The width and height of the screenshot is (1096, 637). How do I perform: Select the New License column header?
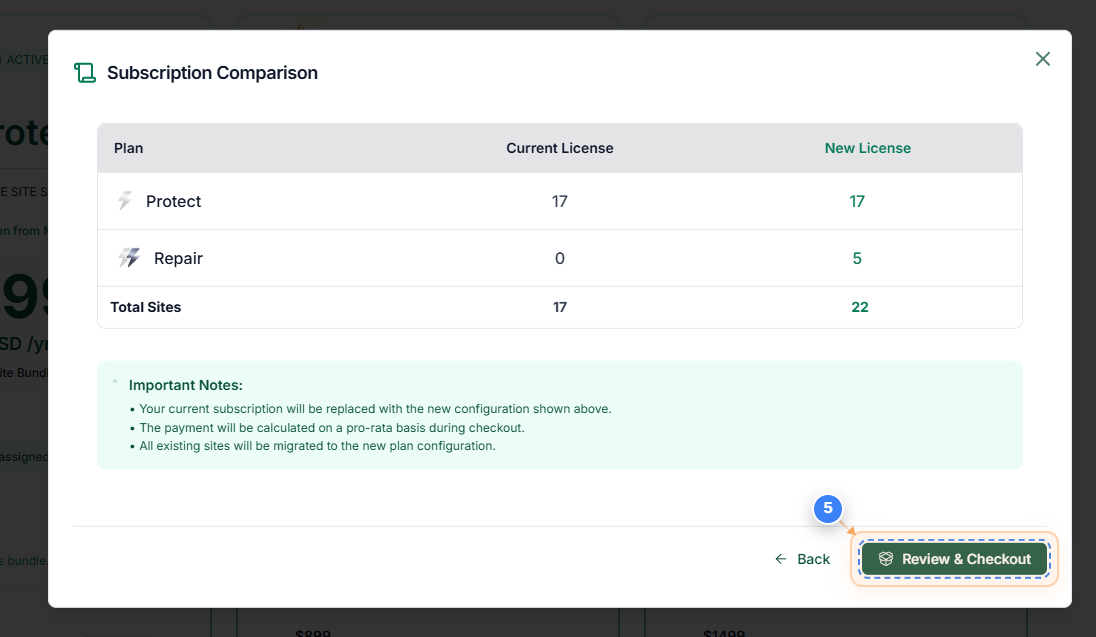click(x=867, y=147)
